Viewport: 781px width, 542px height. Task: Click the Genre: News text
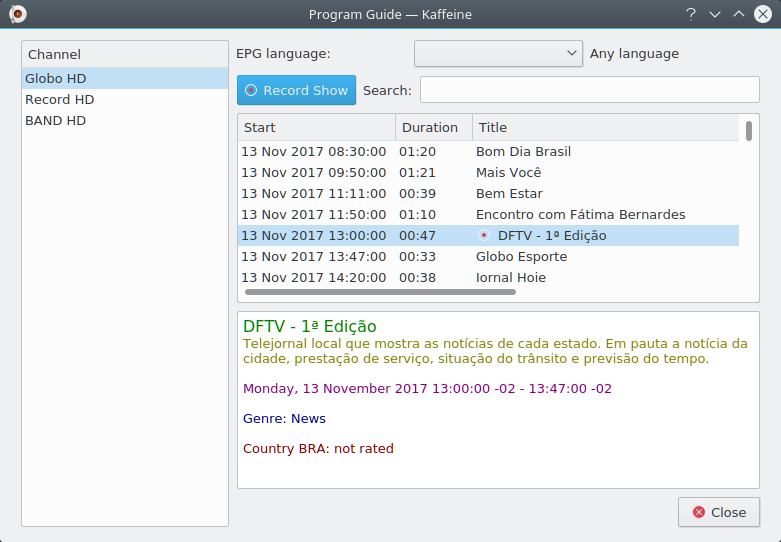point(284,418)
